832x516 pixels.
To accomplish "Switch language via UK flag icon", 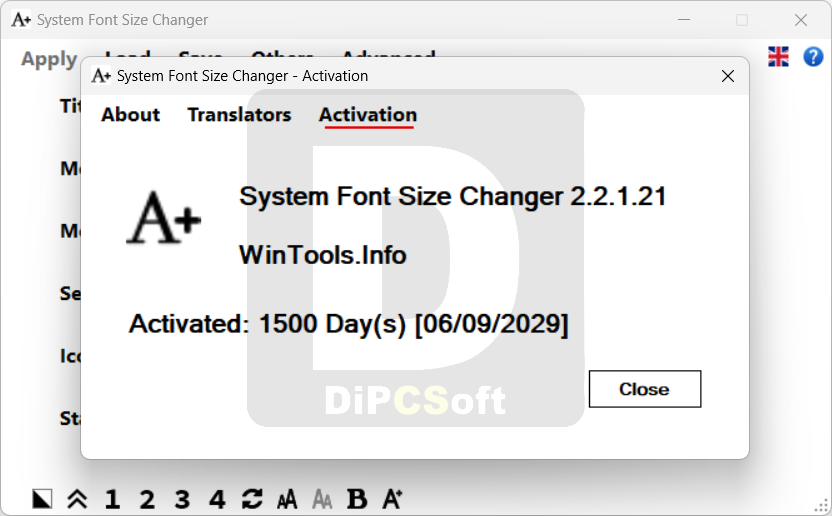I will (778, 56).
